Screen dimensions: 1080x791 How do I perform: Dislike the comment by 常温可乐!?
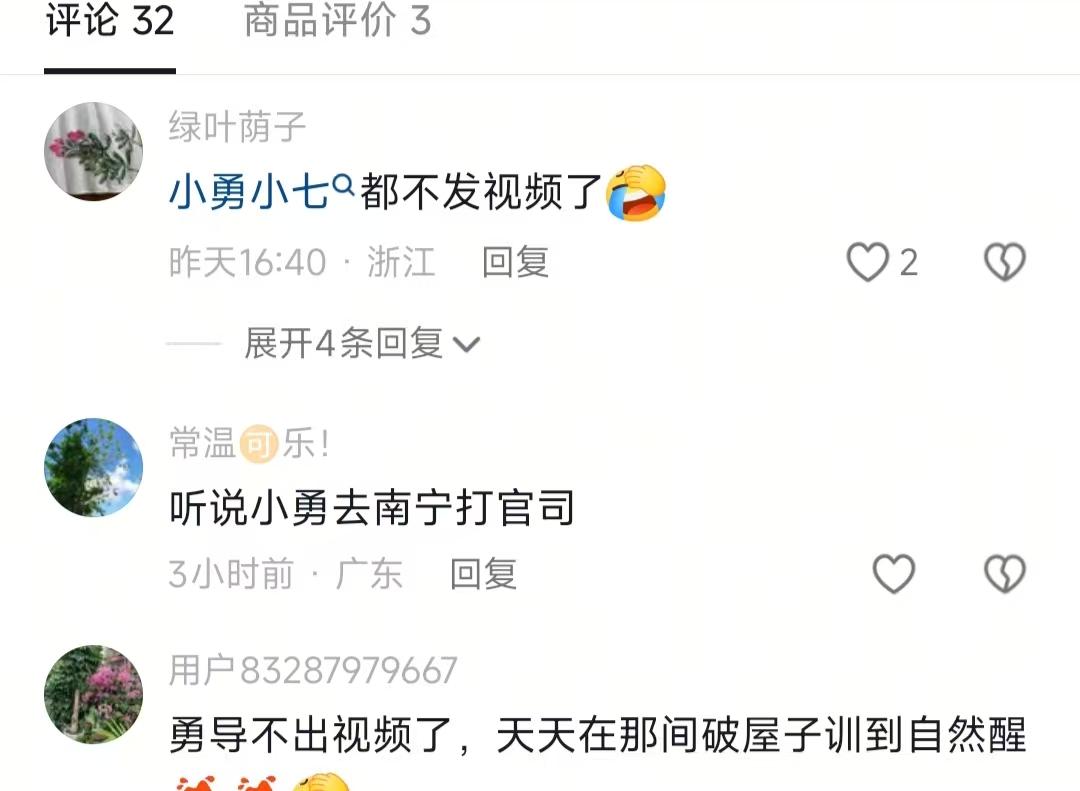[1005, 573]
